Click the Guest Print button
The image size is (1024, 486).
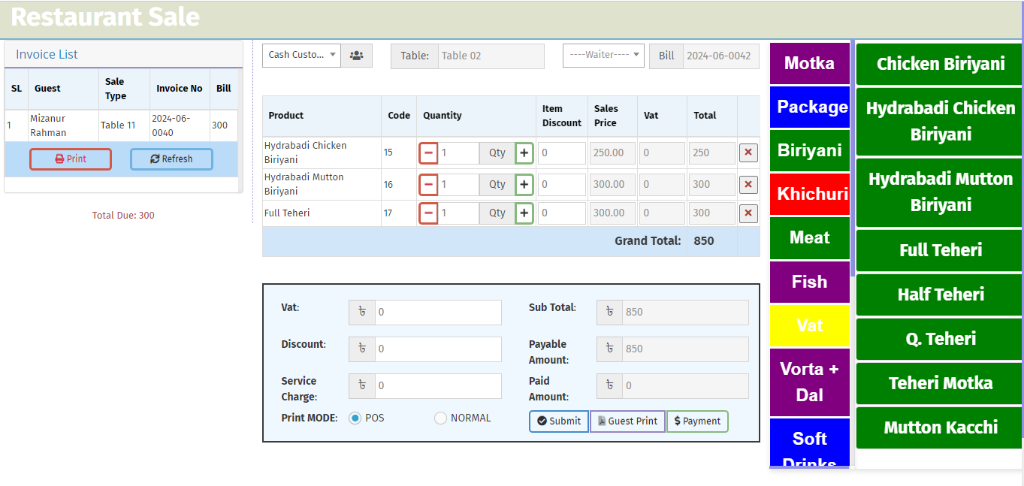(x=628, y=421)
